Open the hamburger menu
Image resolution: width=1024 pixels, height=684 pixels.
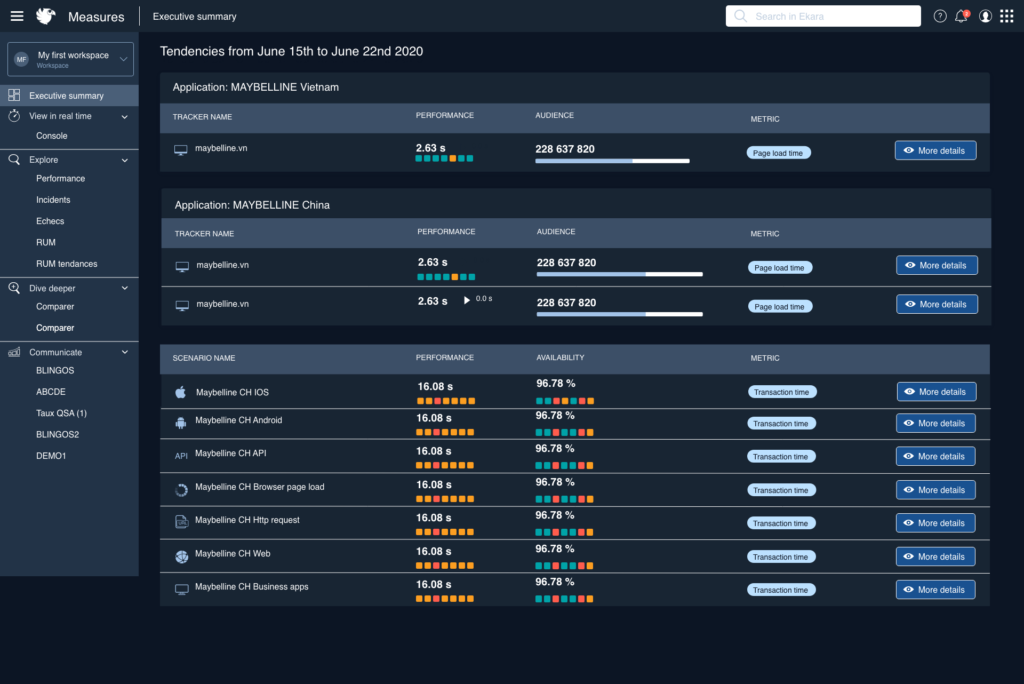(x=17, y=16)
